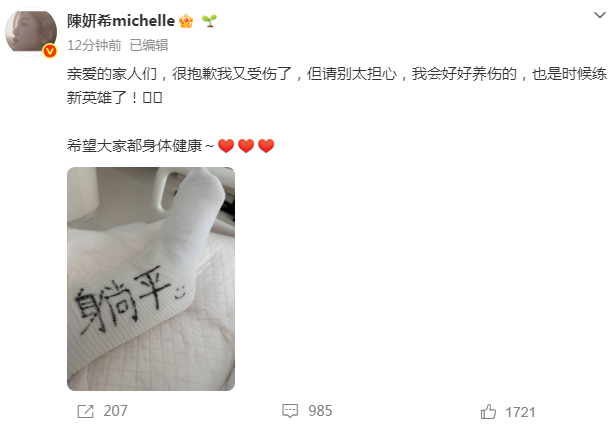Click the 躺平 writing in the photo
Viewport: 616px width, 429px height.
[123, 302]
